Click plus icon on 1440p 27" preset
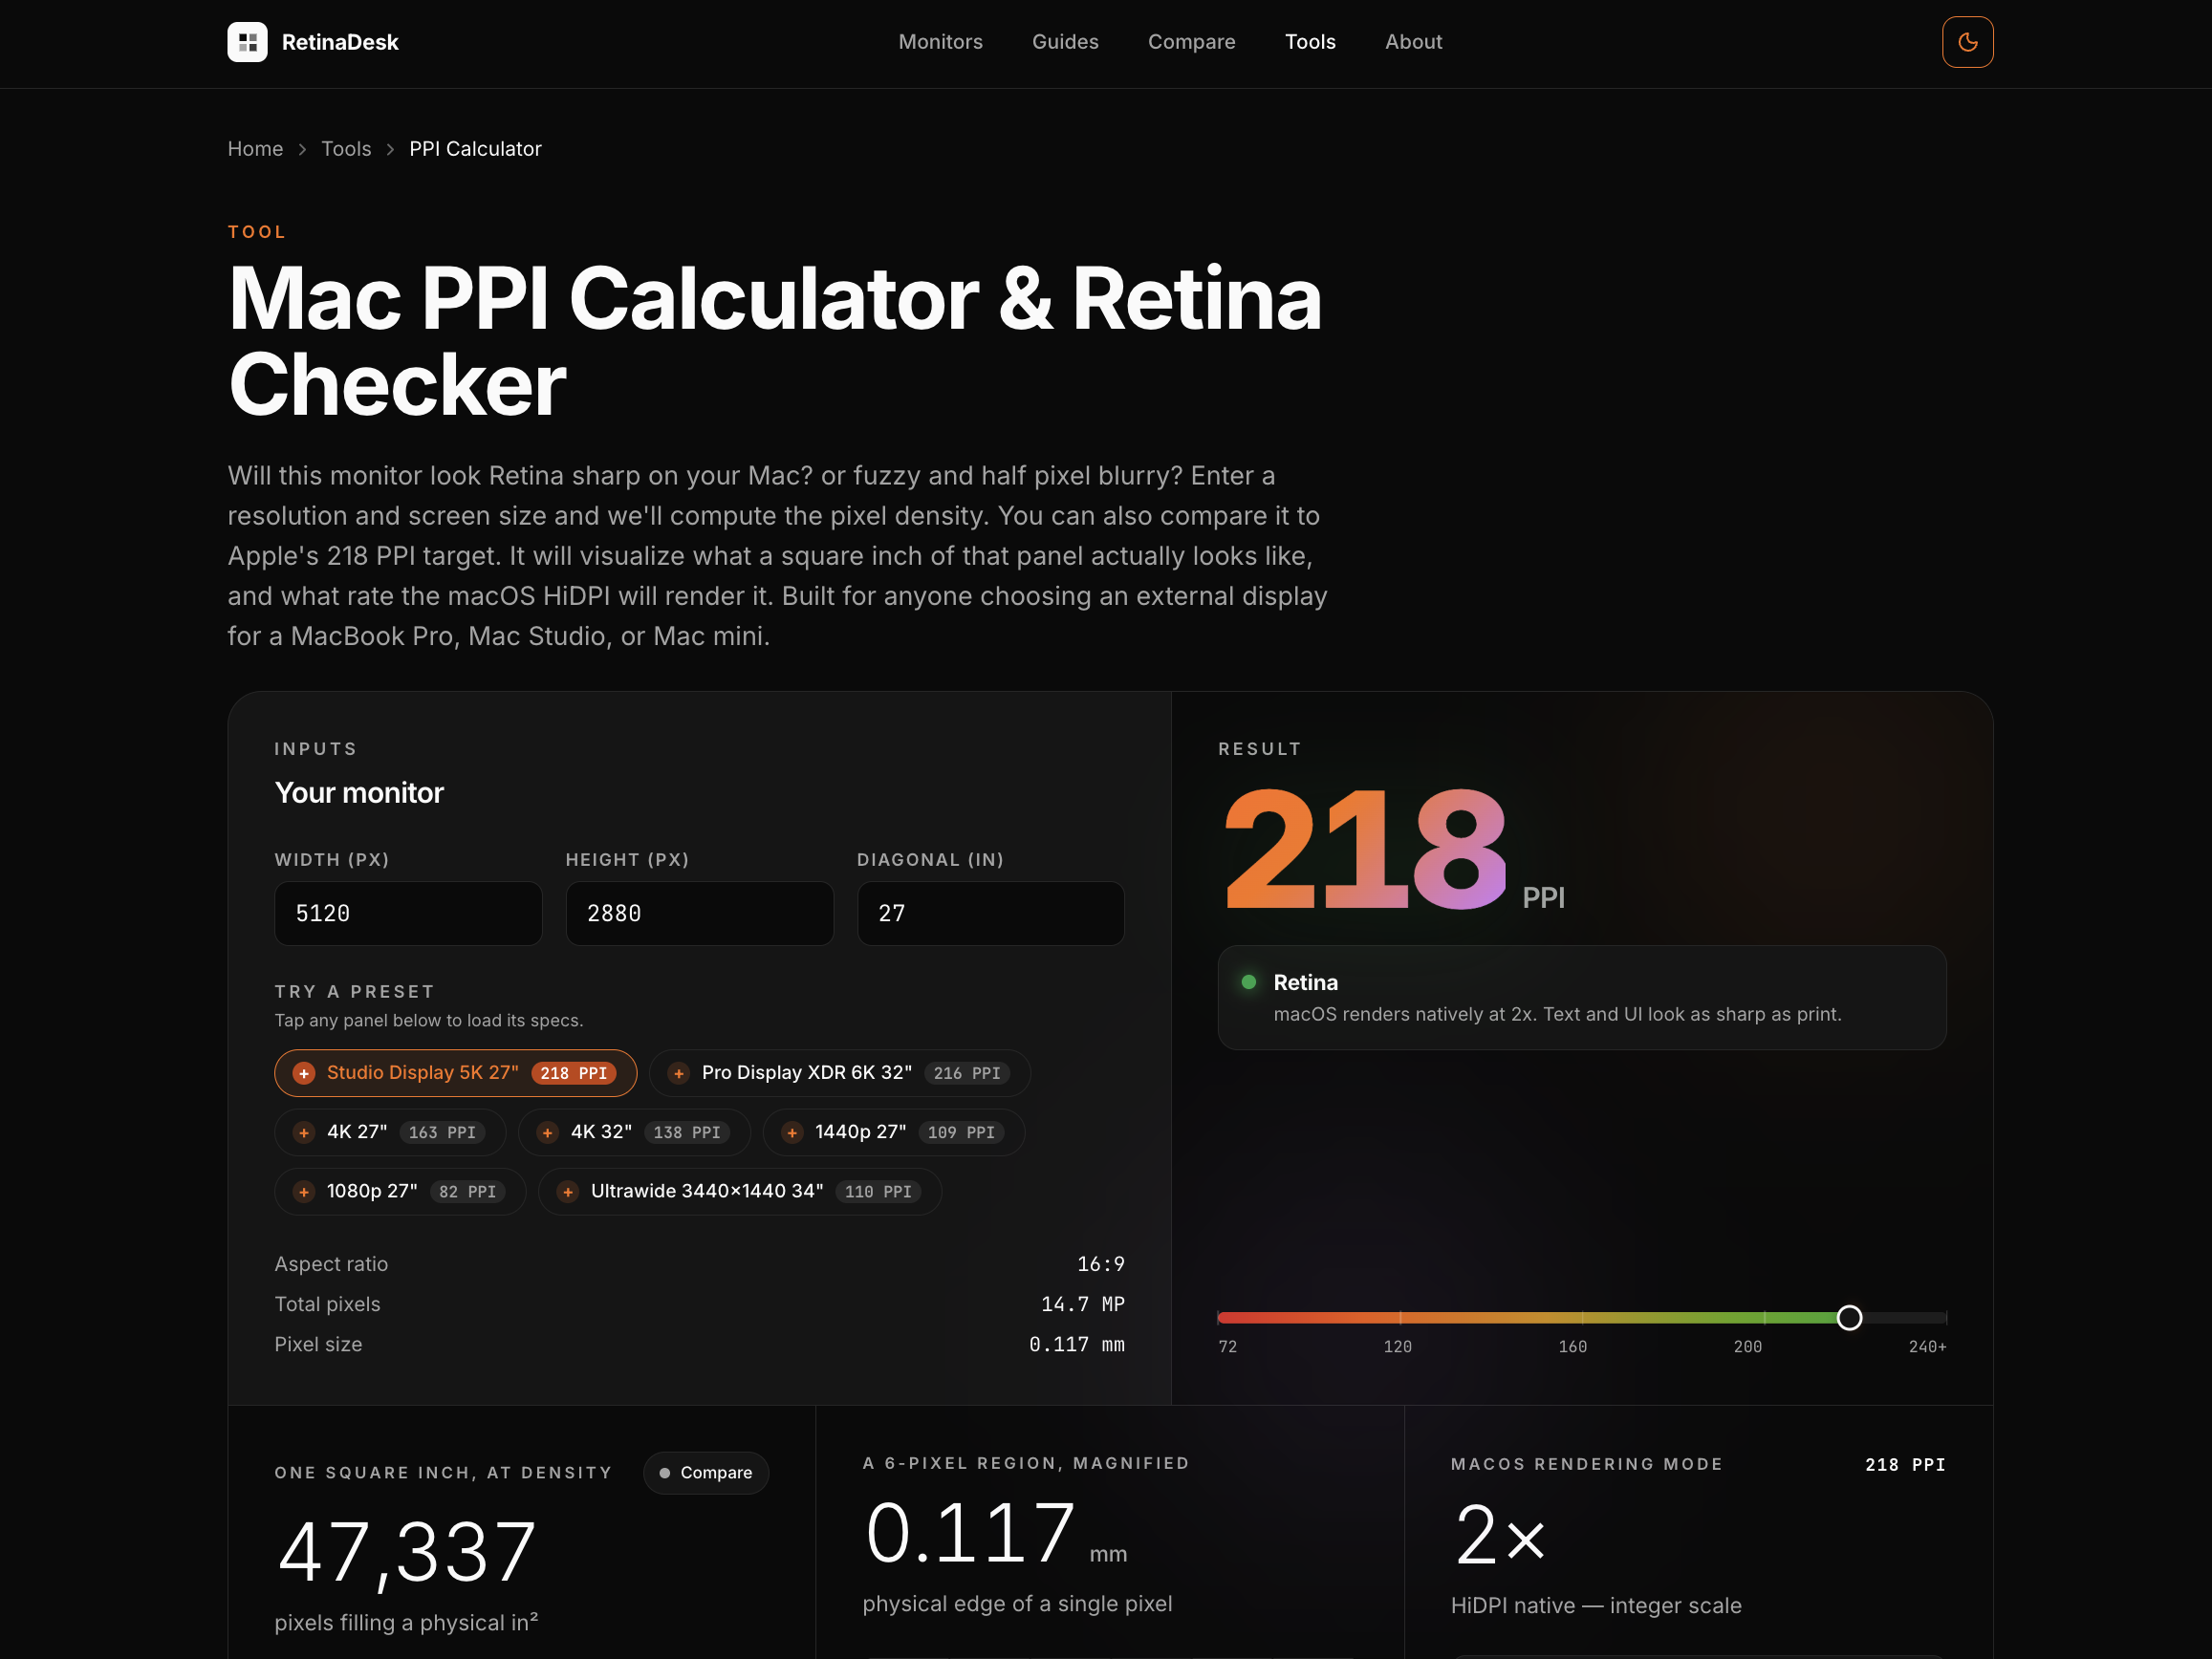This screenshot has height=1659, width=2212. pyautogui.click(x=792, y=1132)
